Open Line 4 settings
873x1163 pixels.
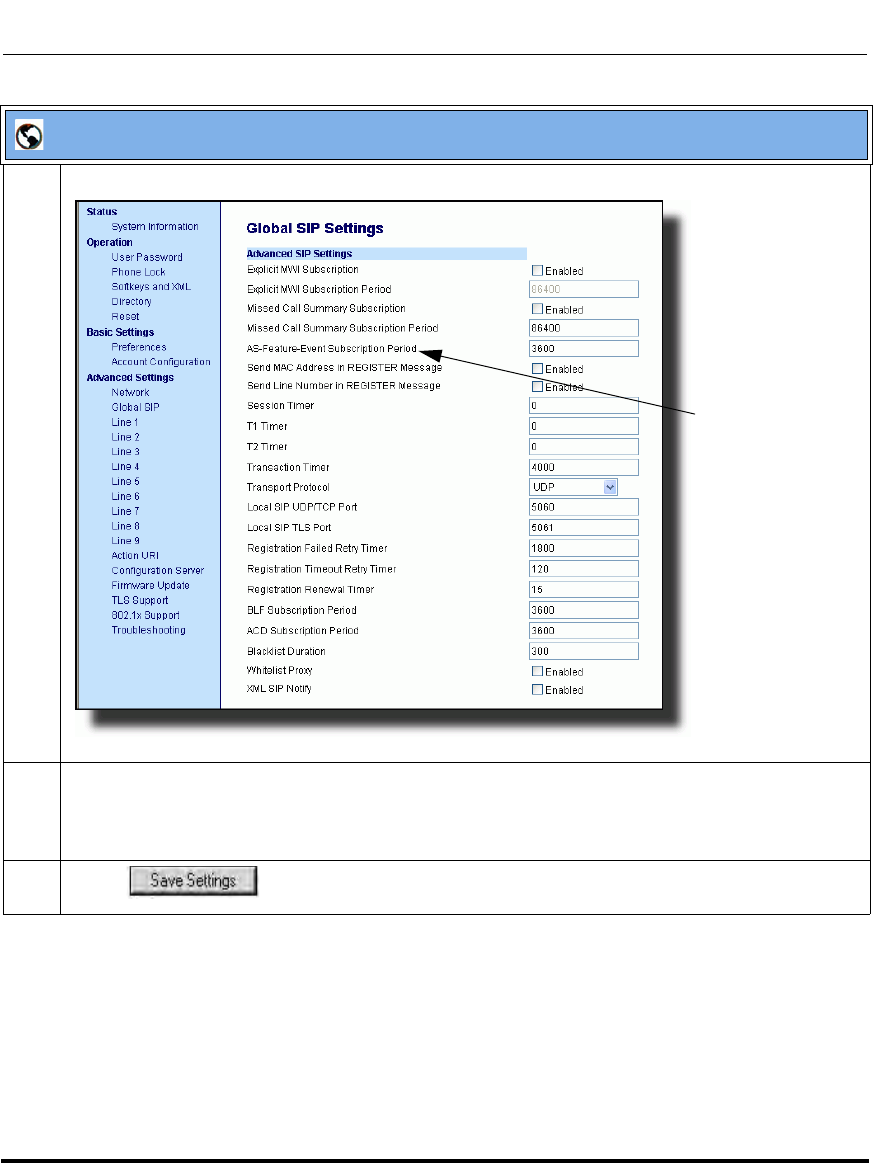[125, 467]
